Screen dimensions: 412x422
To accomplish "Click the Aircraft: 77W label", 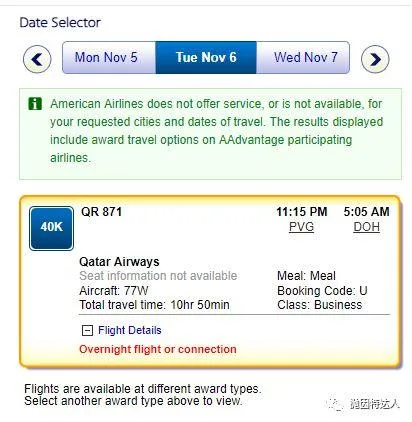I will click(114, 290).
